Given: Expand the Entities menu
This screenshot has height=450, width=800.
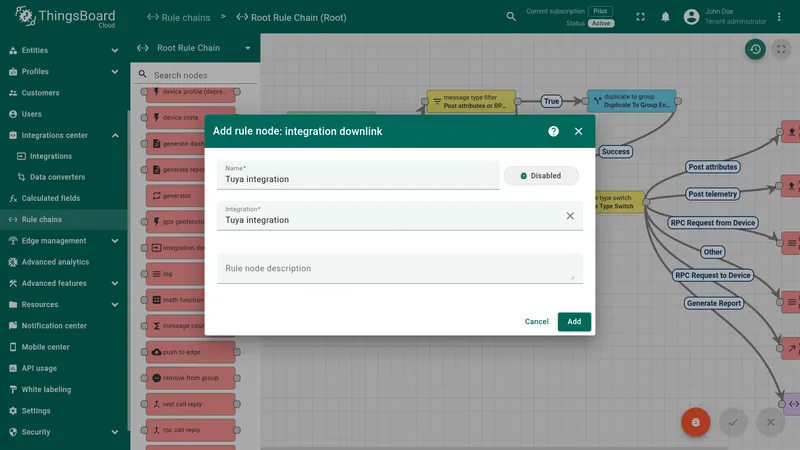Looking at the screenshot, I should tap(63, 50).
